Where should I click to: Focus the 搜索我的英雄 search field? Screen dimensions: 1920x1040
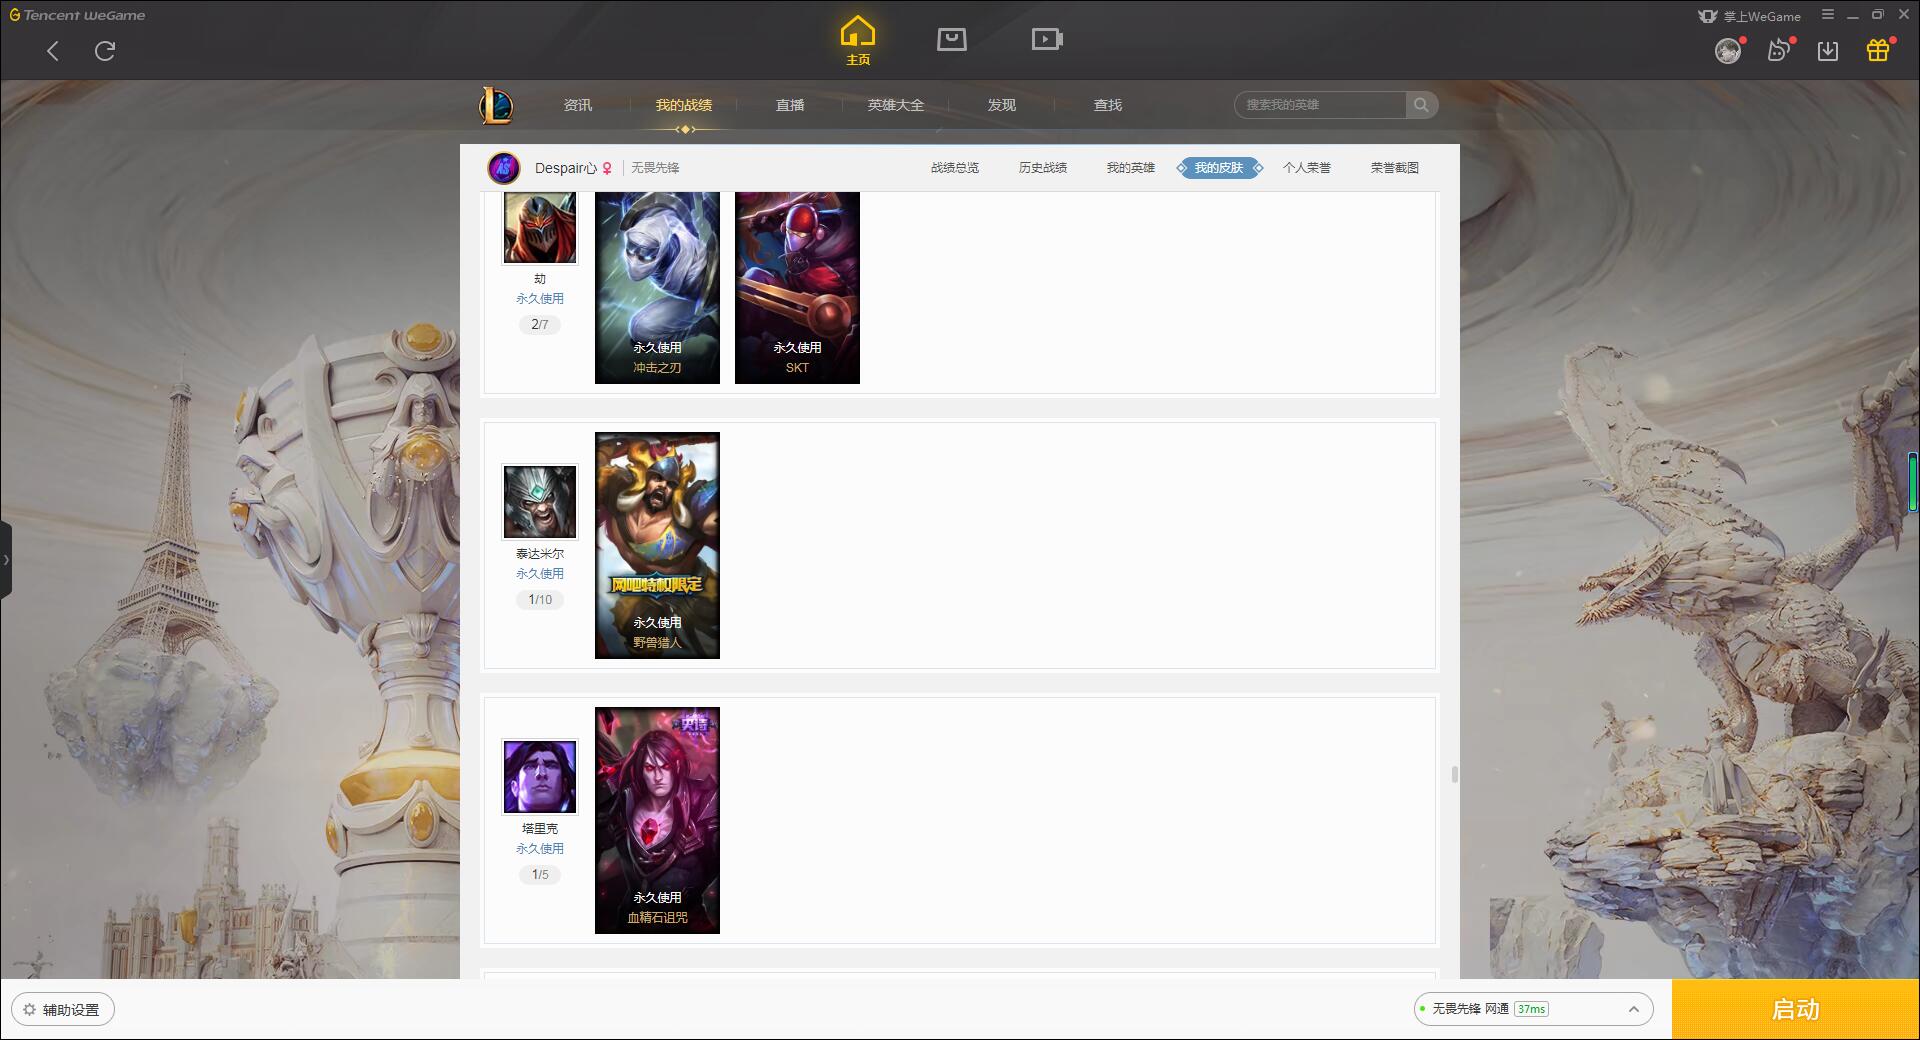(x=1320, y=105)
